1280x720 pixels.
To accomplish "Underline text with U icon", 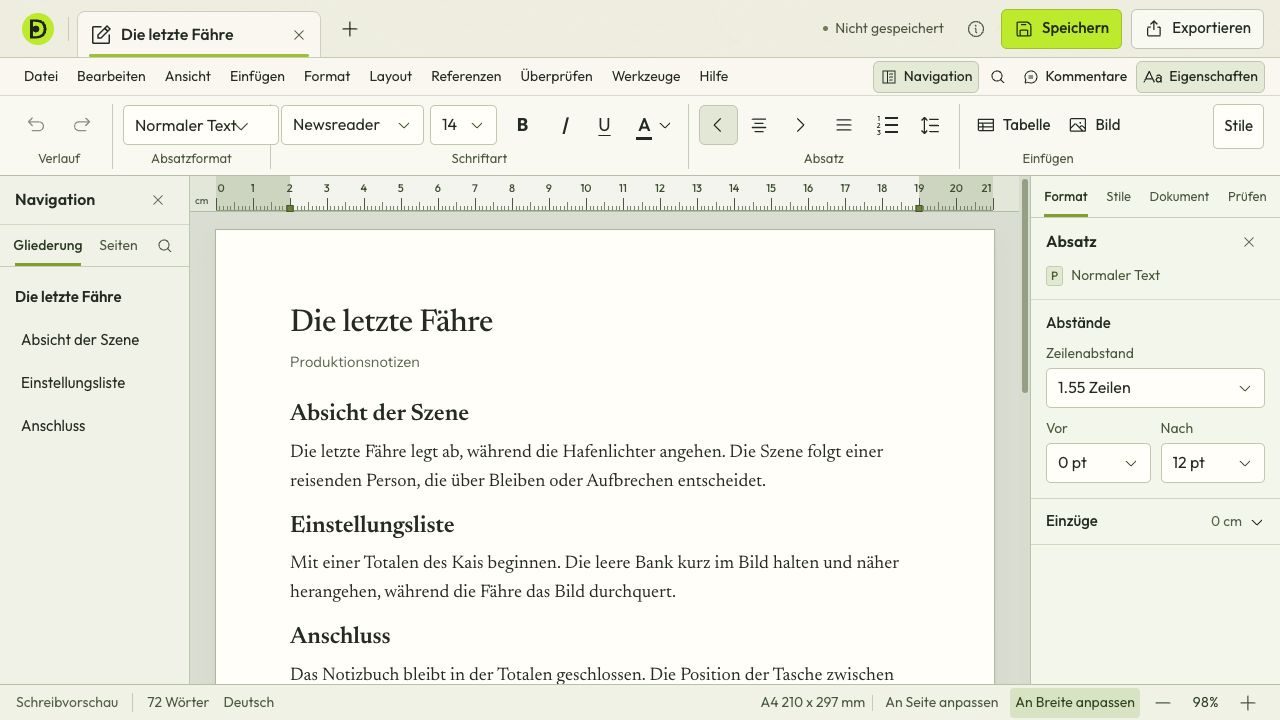I will [x=604, y=125].
